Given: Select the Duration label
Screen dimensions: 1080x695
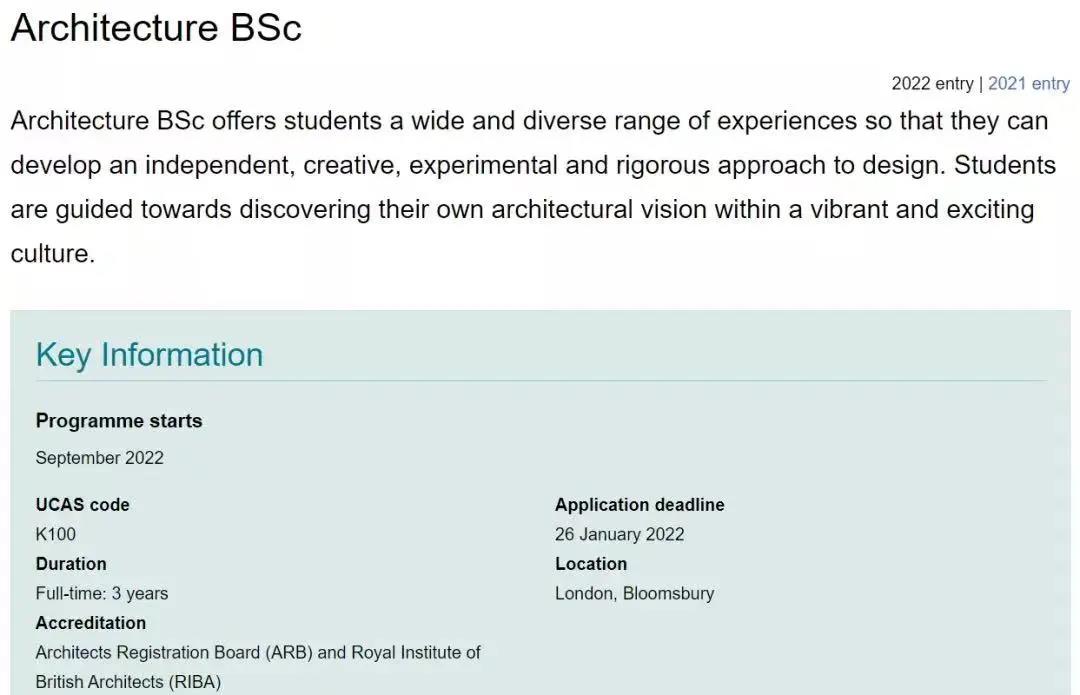Looking at the screenshot, I should click(71, 564).
